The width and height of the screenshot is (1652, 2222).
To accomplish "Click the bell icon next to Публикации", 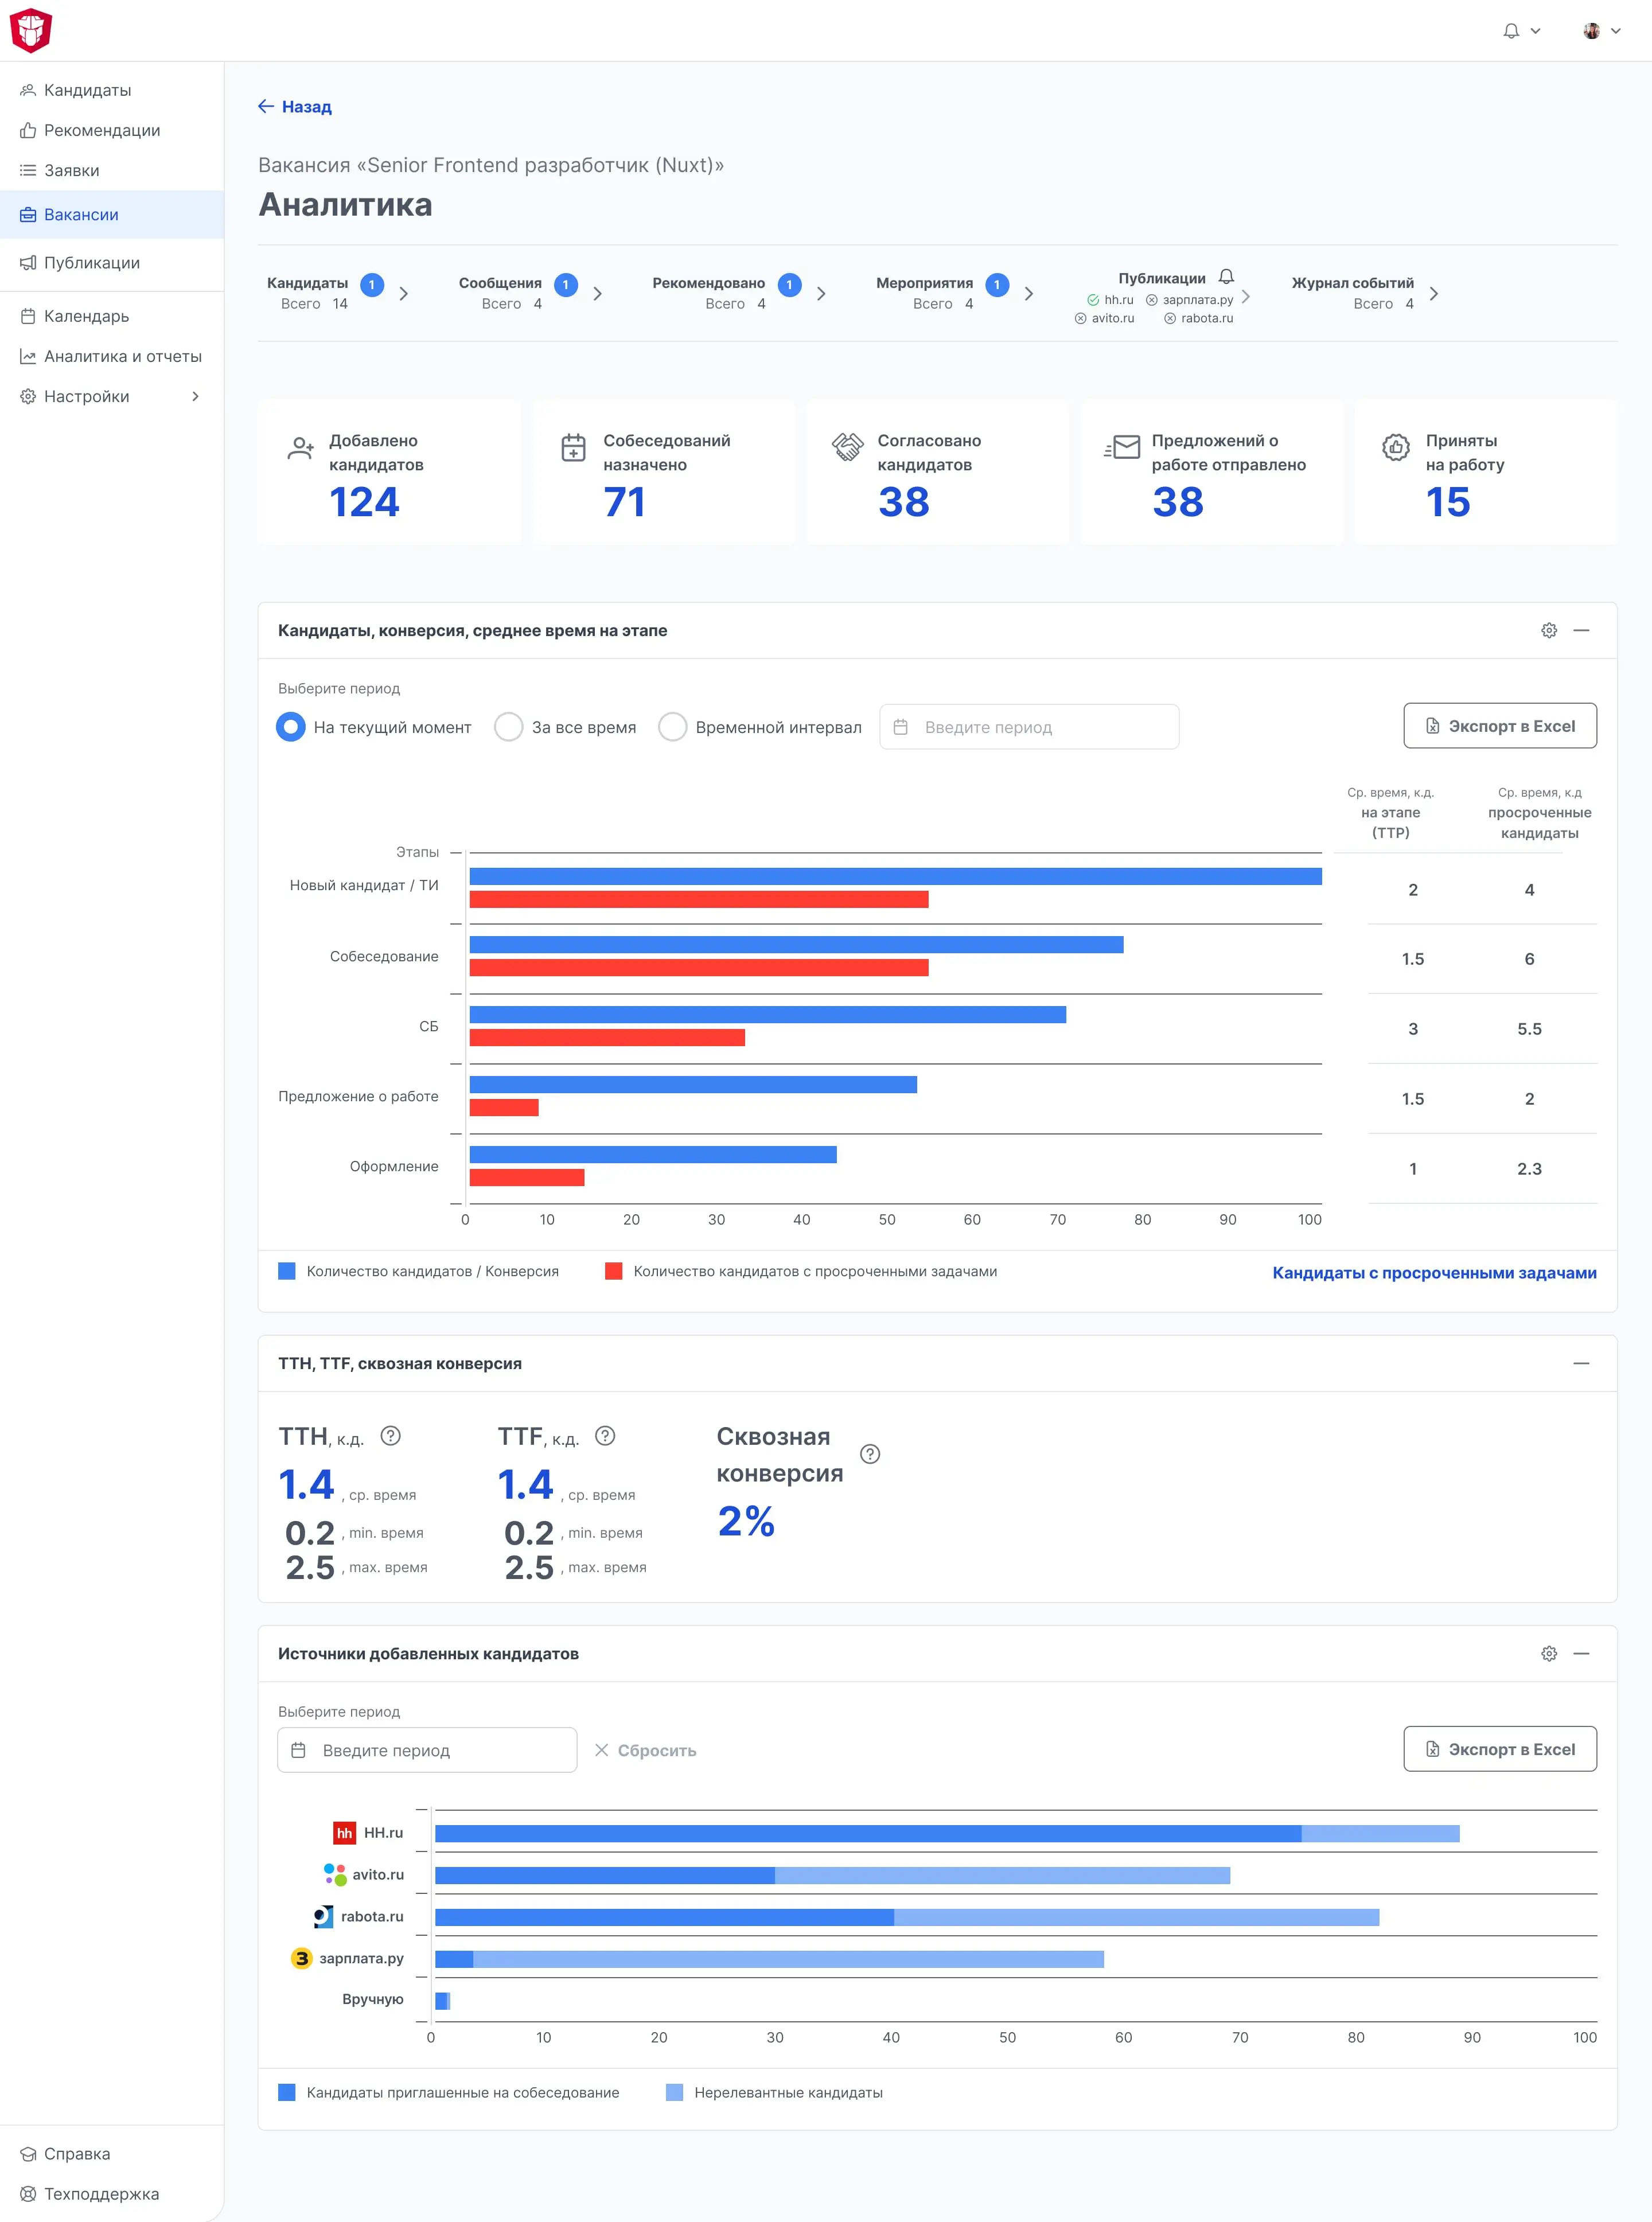I will (1226, 277).
